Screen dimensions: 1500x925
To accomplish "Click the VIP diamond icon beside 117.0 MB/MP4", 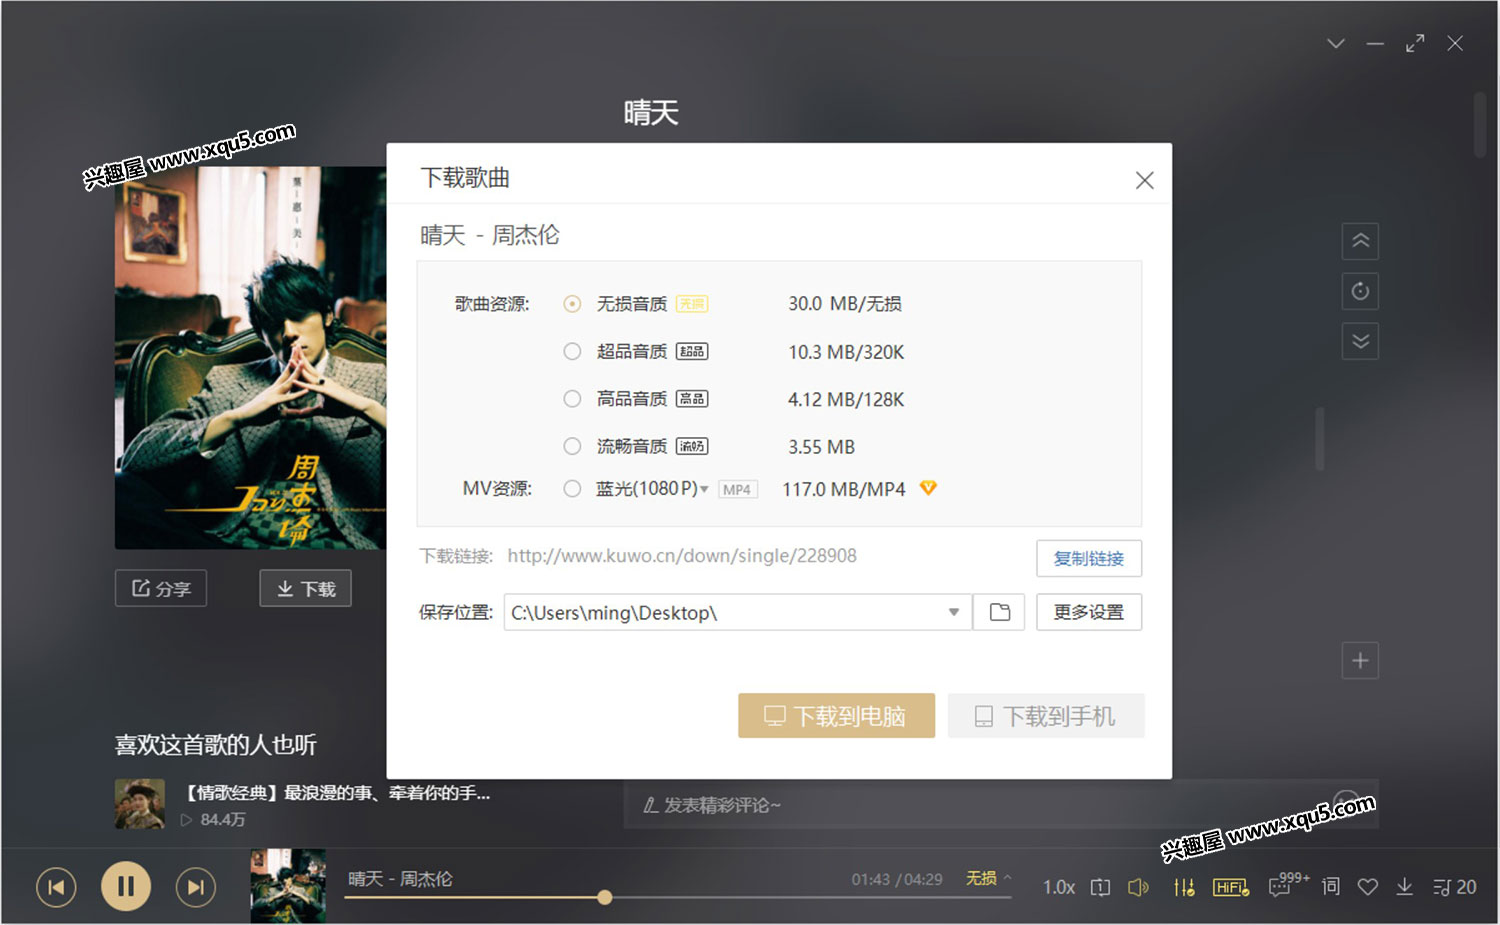I will 928,488.
